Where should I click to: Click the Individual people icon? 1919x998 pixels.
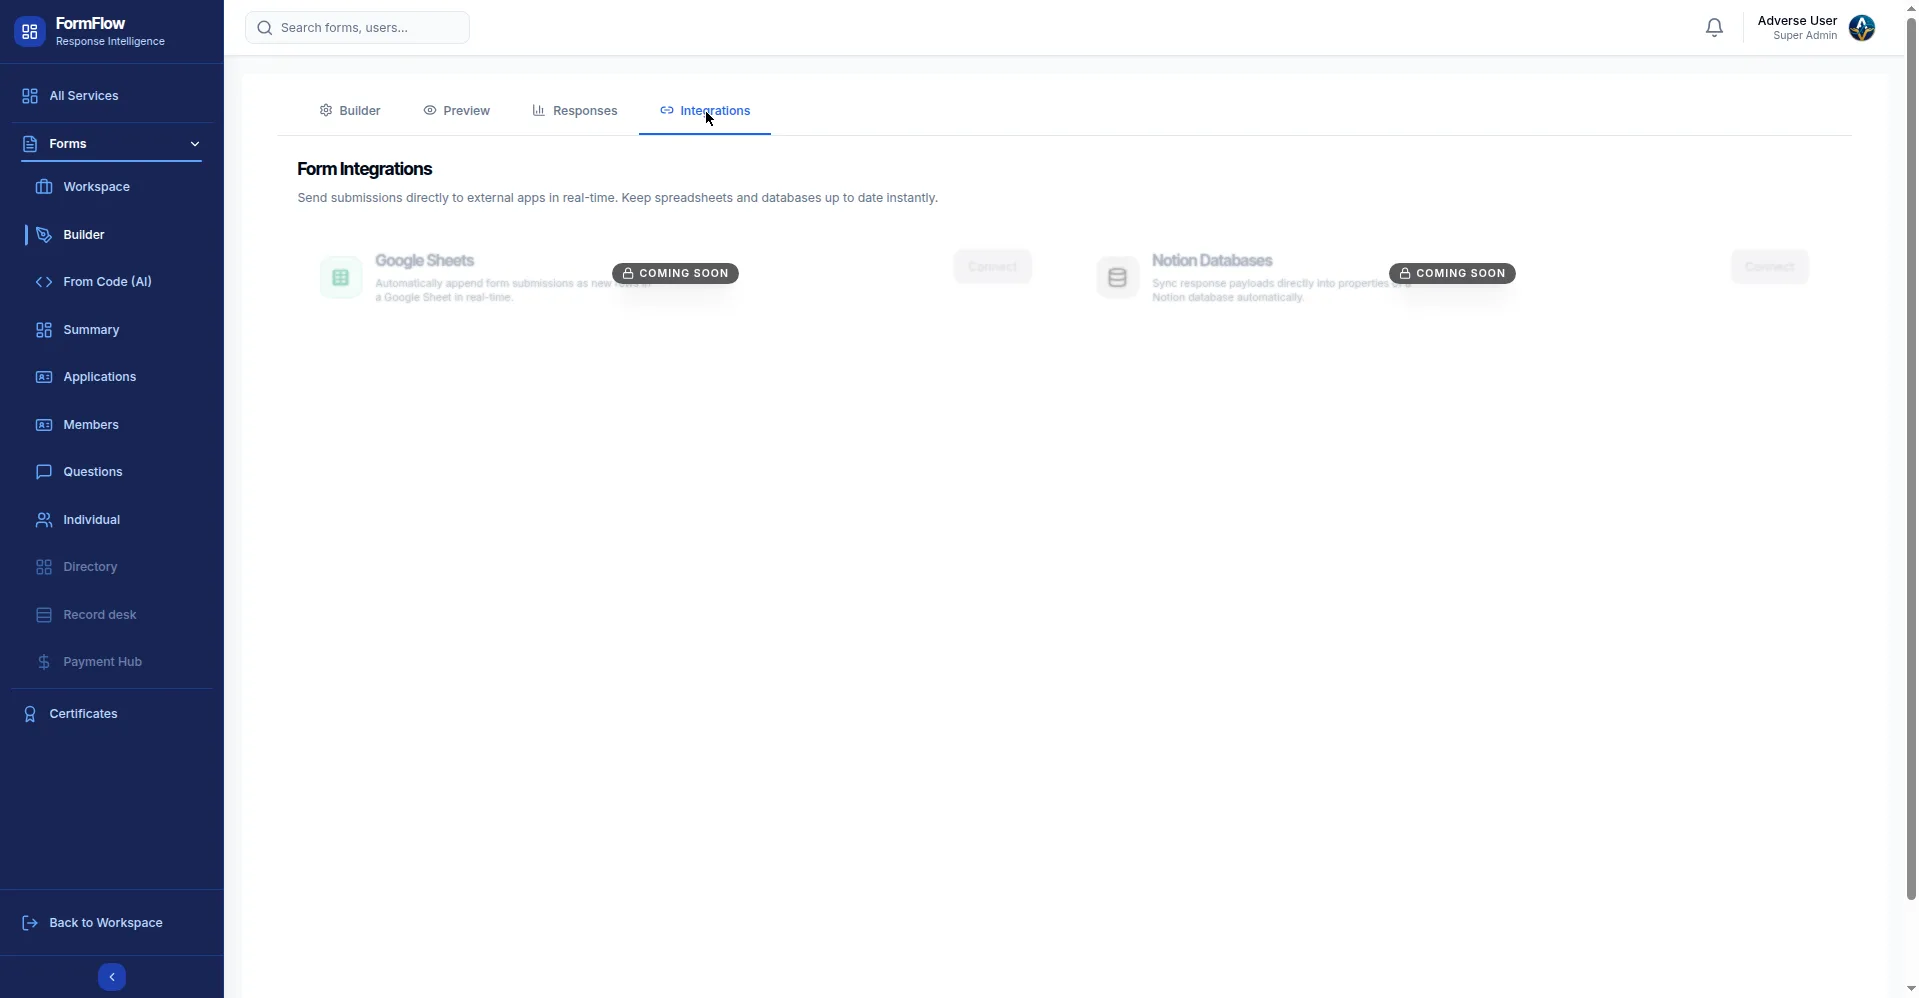[x=44, y=520]
